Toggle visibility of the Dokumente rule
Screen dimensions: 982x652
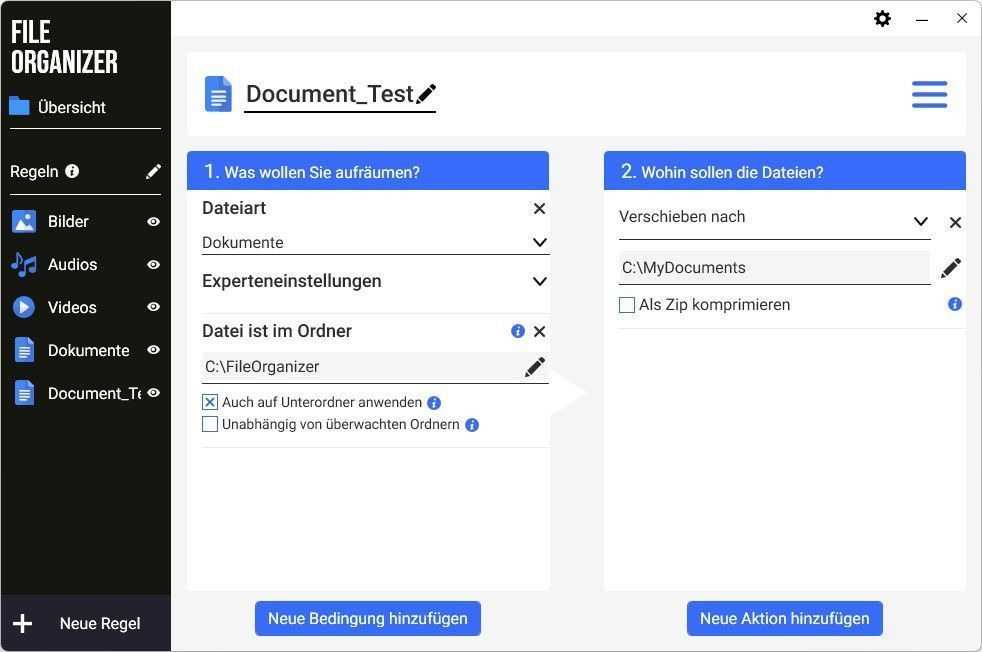(153, 350)
